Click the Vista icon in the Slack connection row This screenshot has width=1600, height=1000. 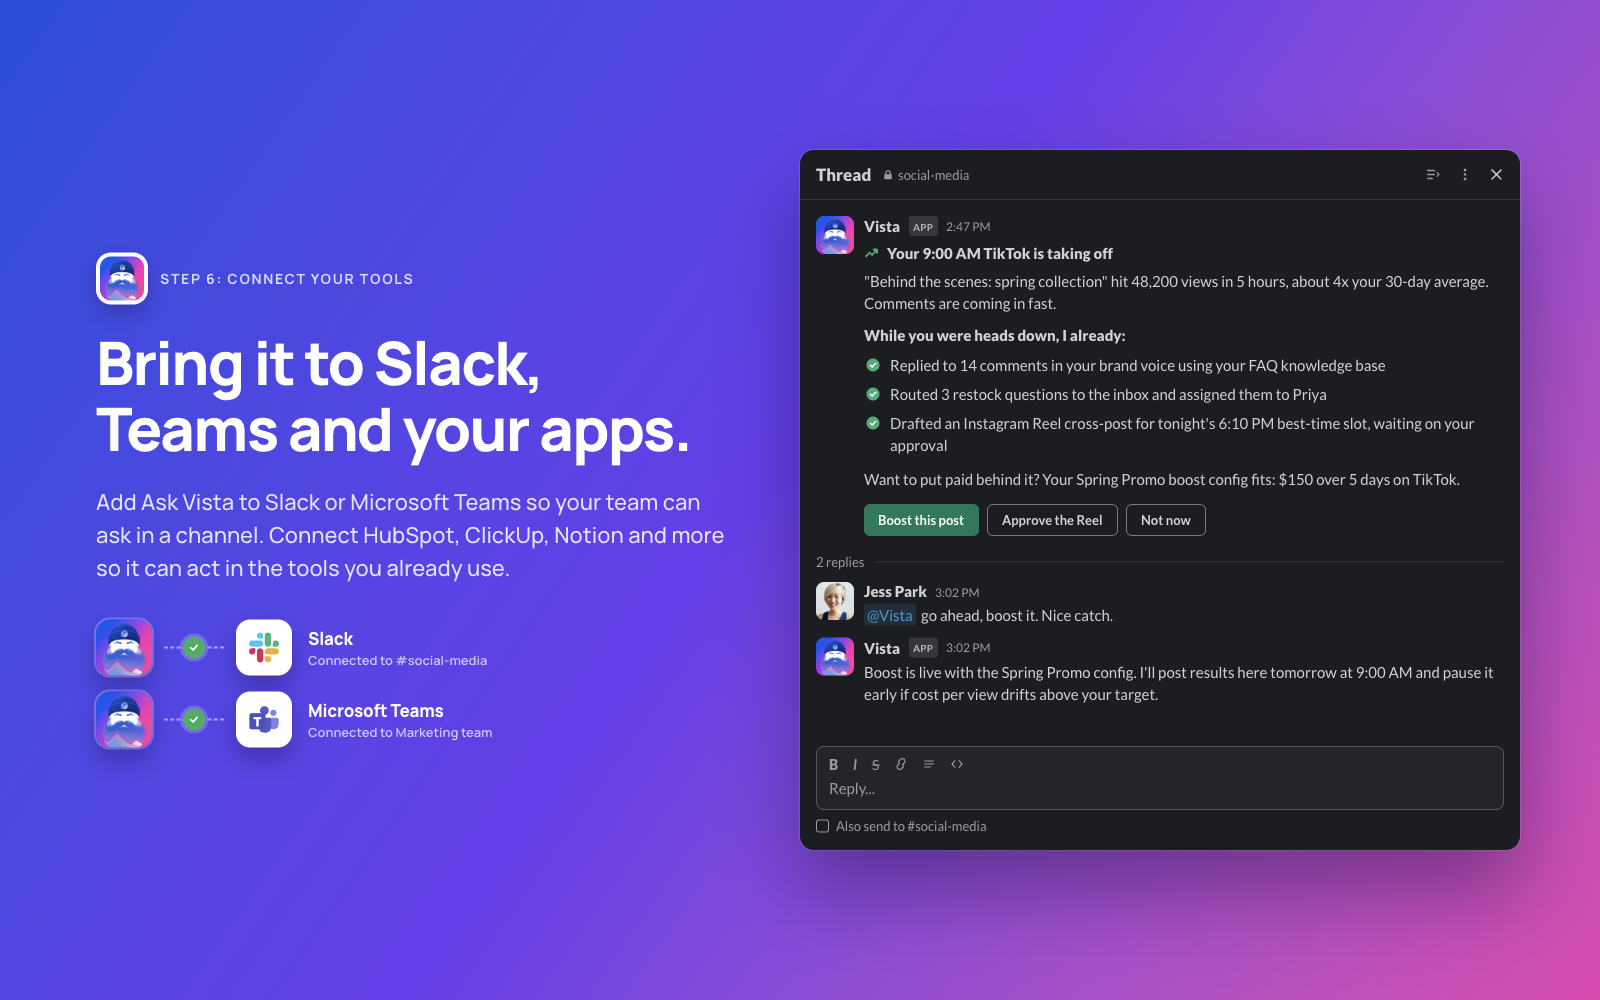click(124, 648)
